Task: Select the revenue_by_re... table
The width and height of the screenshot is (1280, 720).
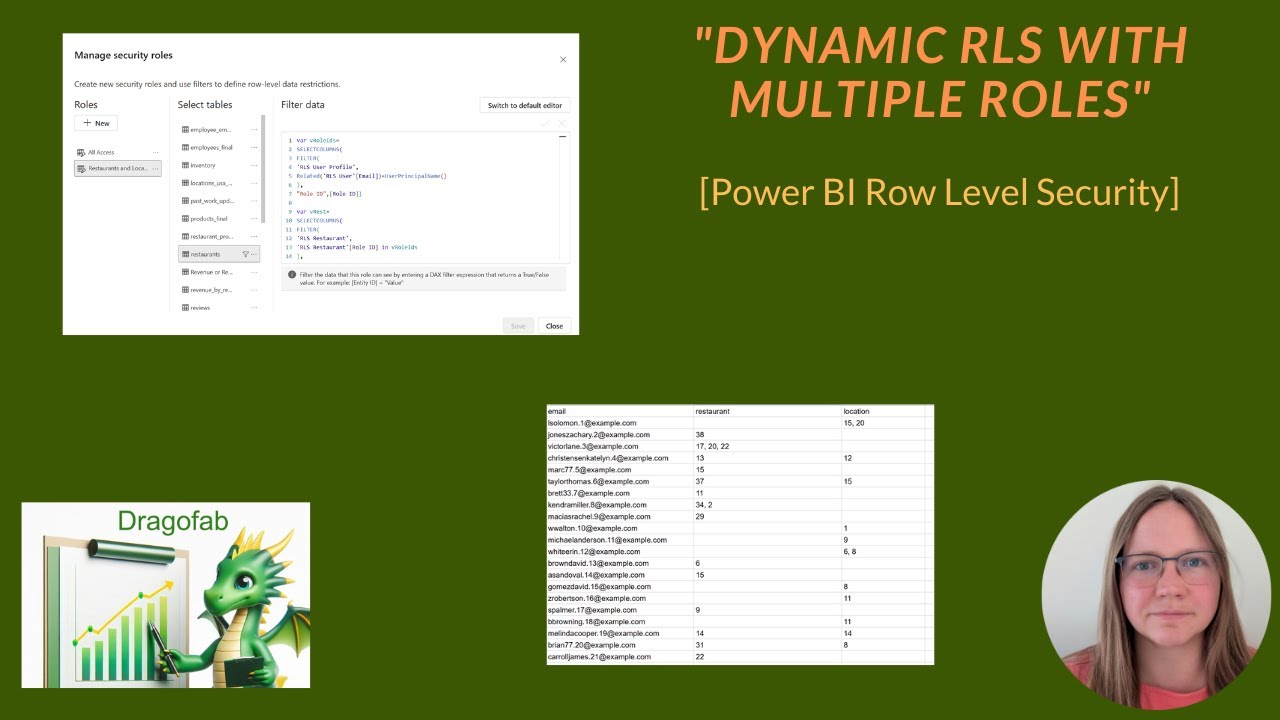Action: pyautogui.click(x=219, y=290)
